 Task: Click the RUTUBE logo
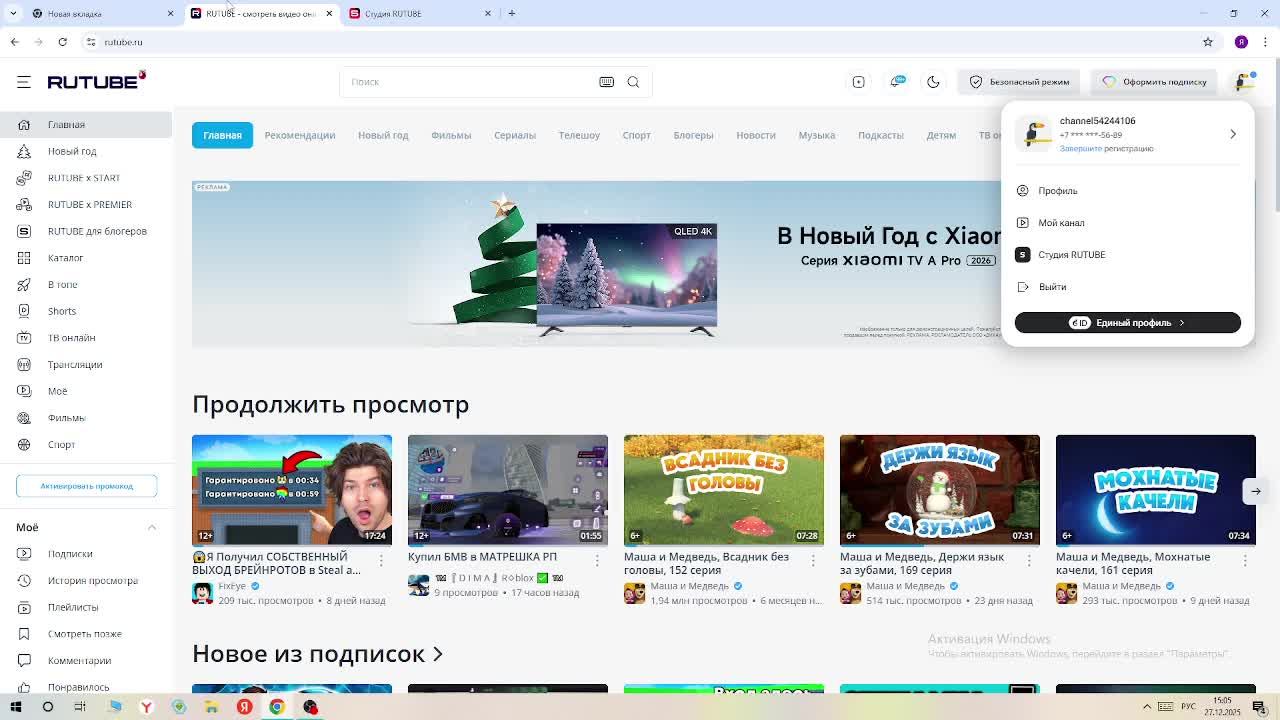click(x=97, y=81)
